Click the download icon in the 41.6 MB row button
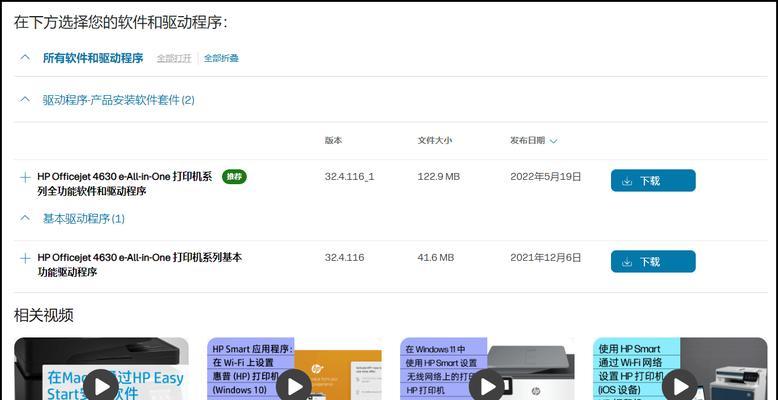This screenshot has height=400, width=778. 627,262
